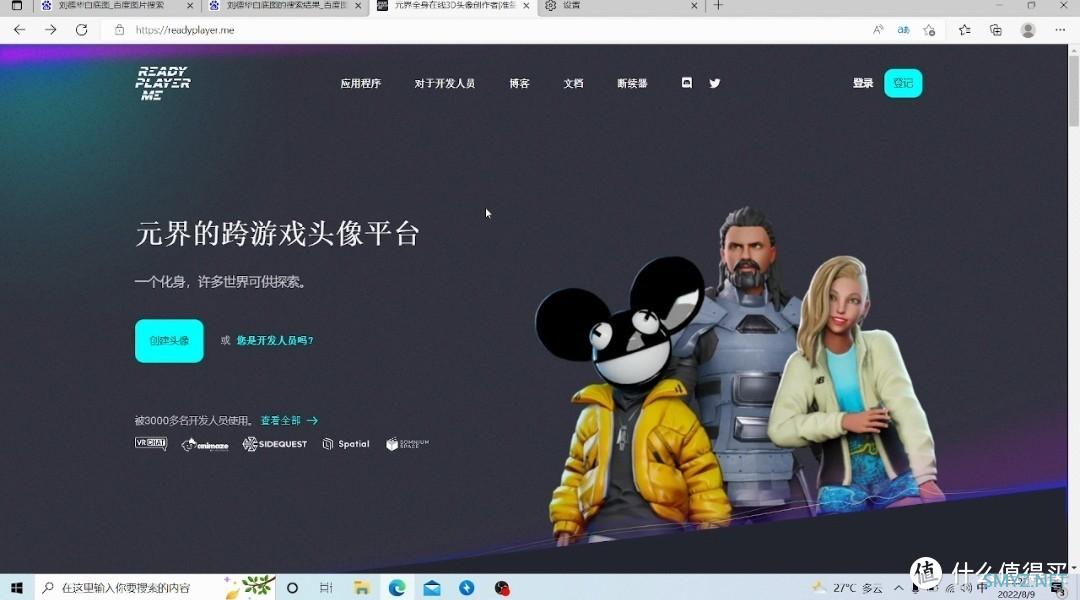
Task: Open the browser's three-dot settings menu
Action: coord(1060,30)
